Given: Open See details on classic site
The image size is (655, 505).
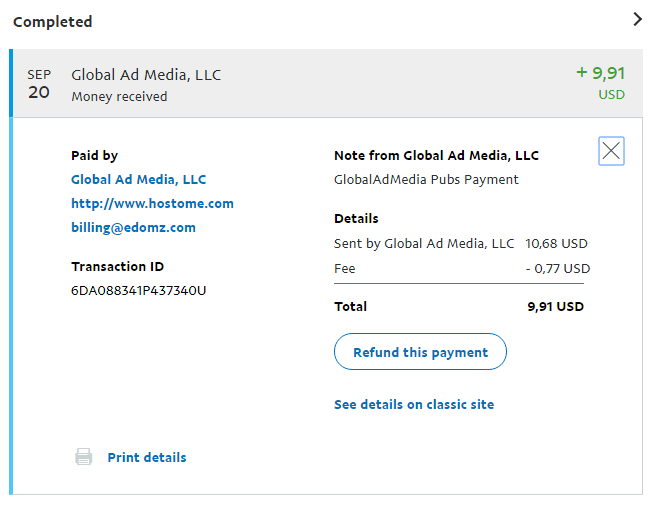Looking at the screenshot, I should pos(414,404).
